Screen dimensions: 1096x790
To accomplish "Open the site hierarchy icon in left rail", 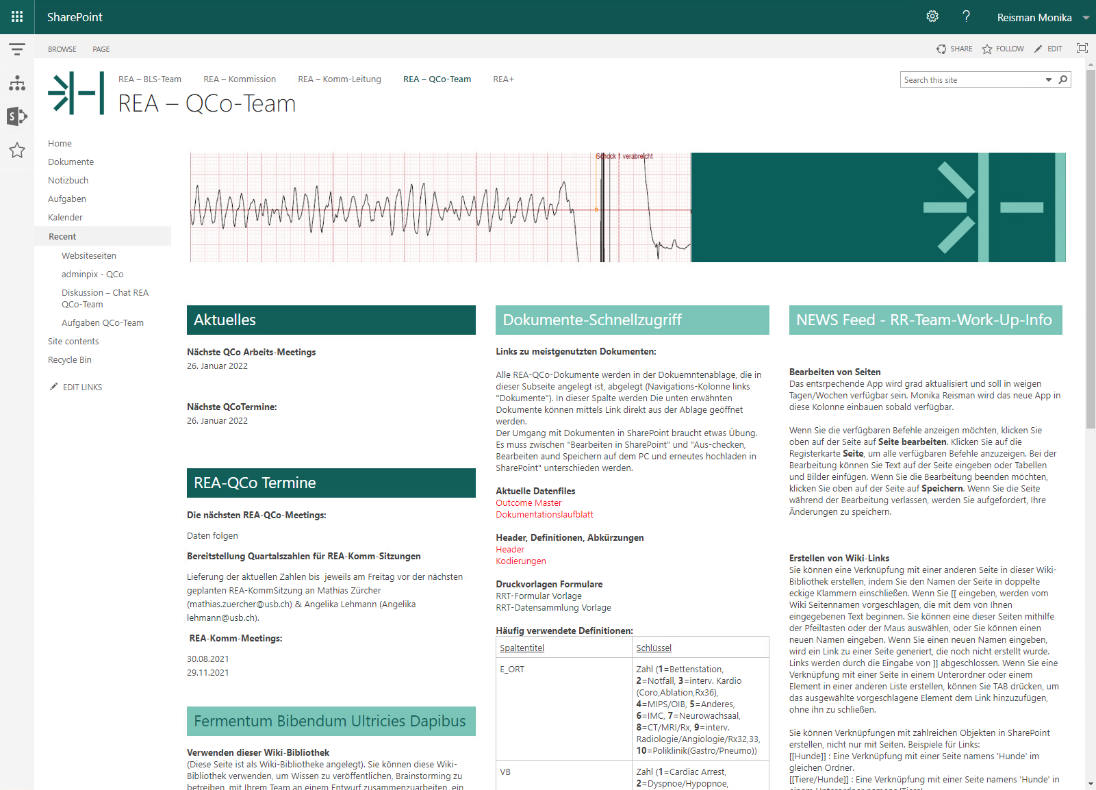I will pos(17,83).
